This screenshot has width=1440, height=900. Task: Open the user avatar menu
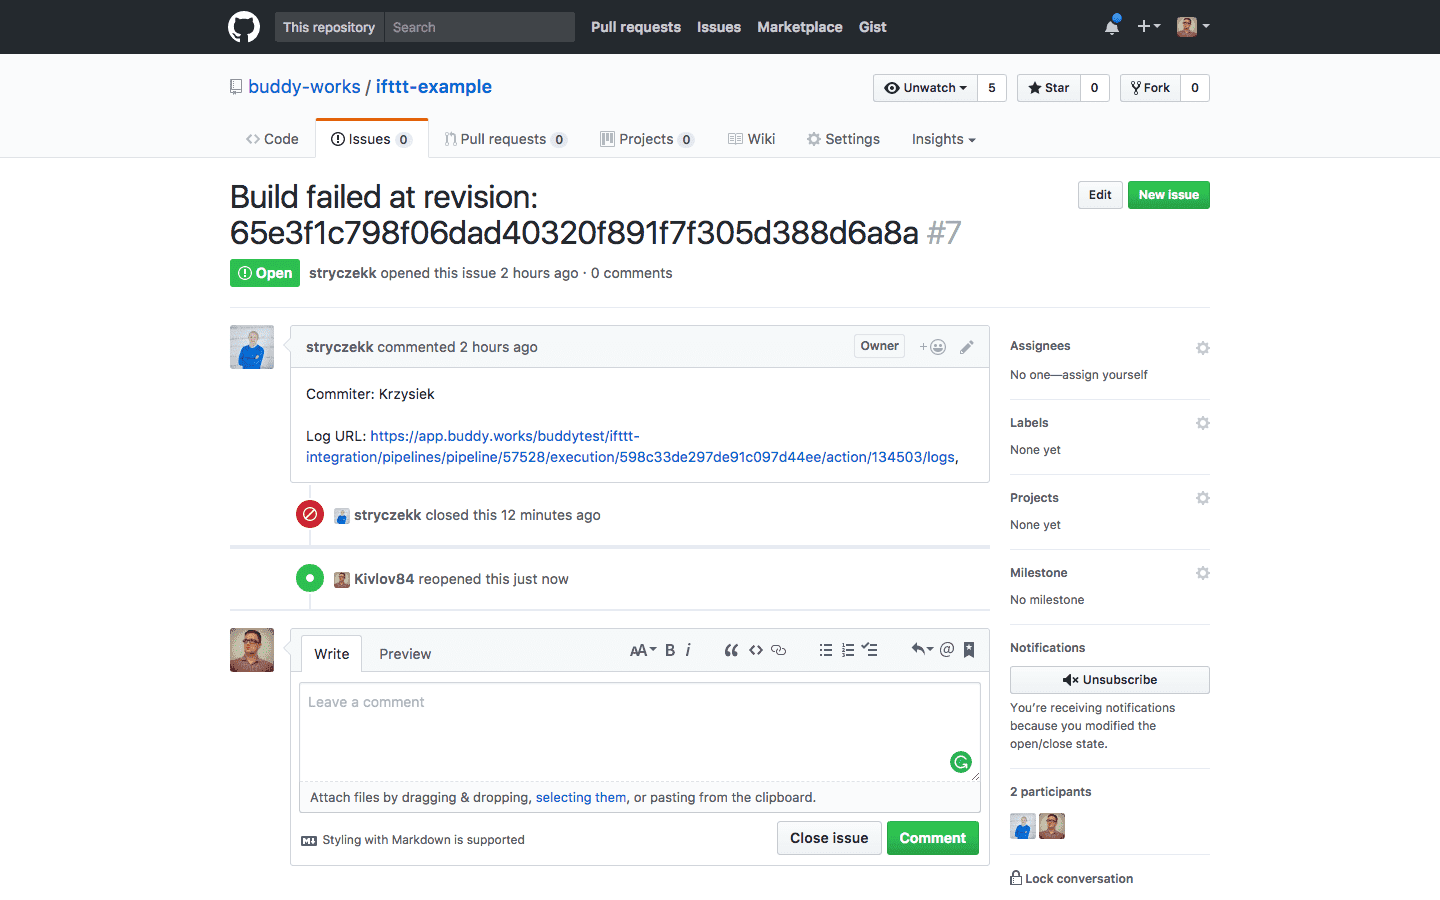[1193, 27]
